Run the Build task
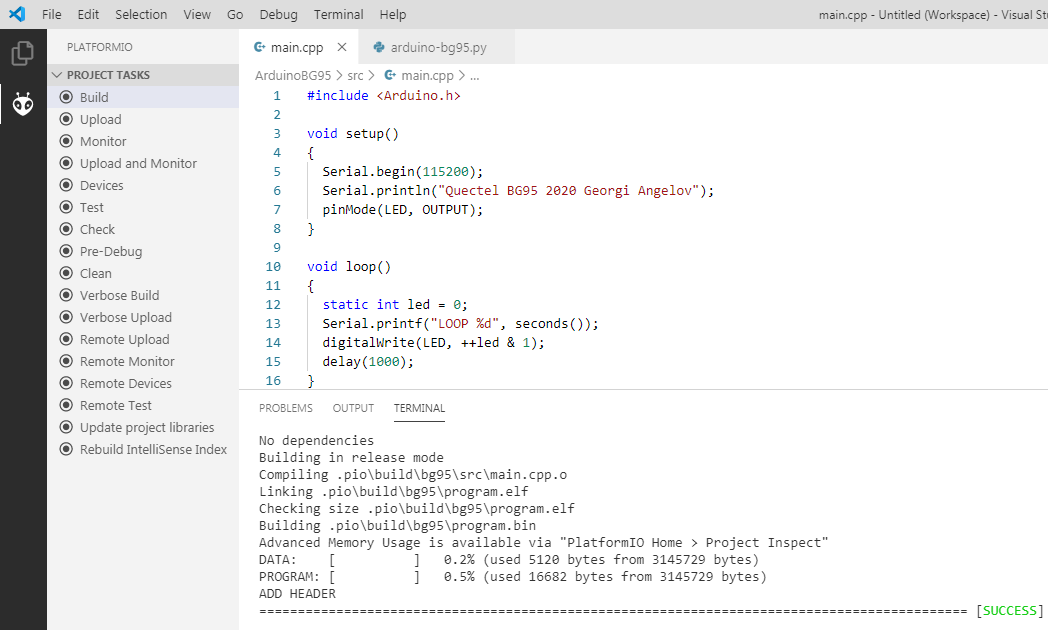Image resolution: width=1048 pixels, height=630 pixels. (x=144, y=97)
